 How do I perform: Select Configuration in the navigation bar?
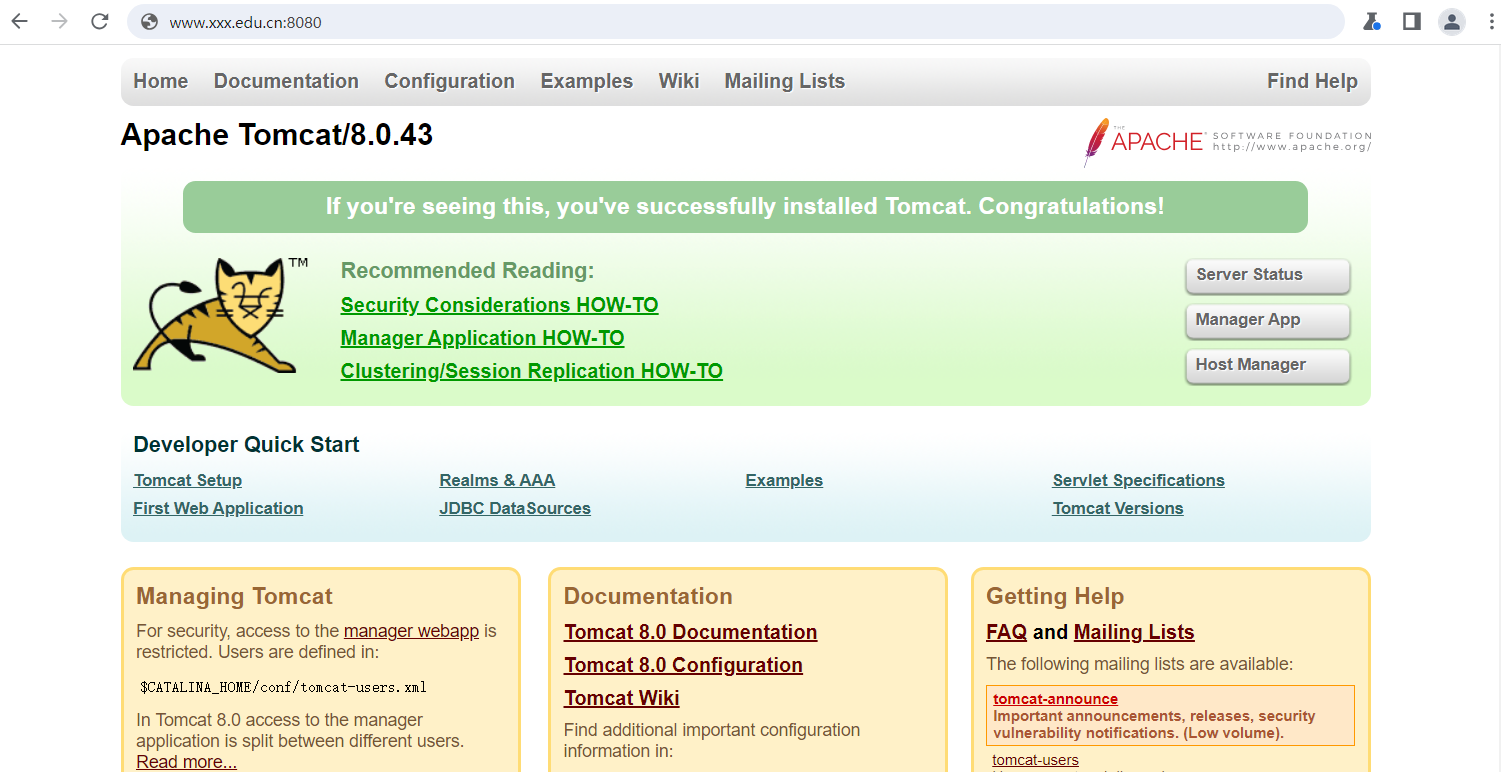tap(449, 81)
